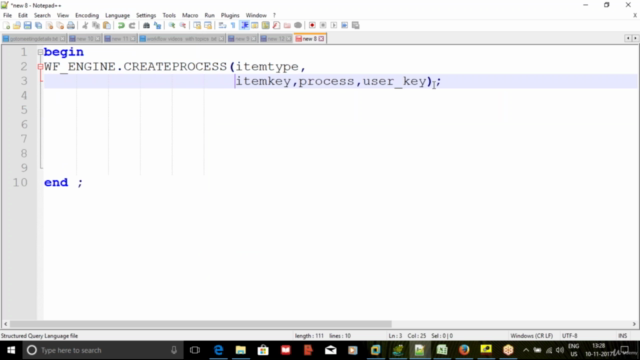
Task: Click the Close file toolbar icon
Action: click(x=49, y=25)
